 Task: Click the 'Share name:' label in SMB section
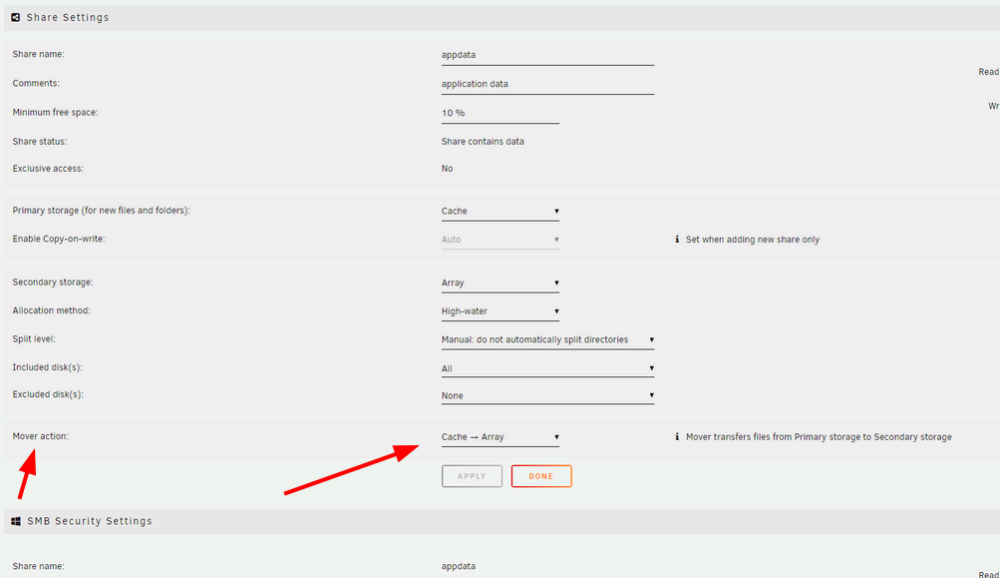(38, 566)
